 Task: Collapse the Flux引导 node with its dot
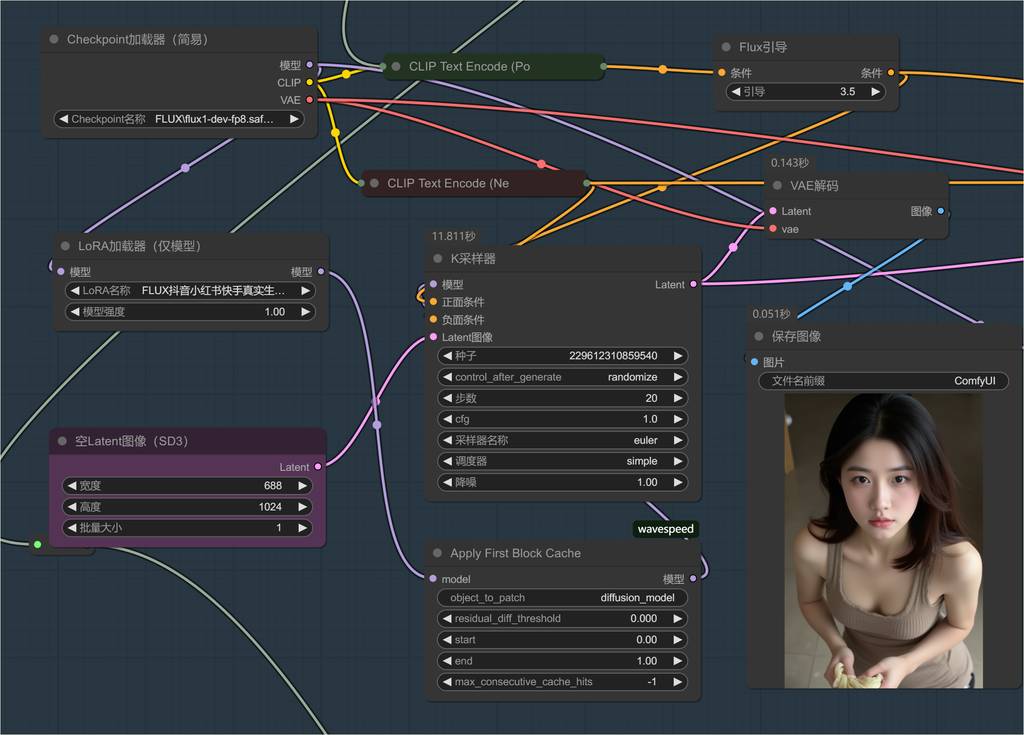click(726, 47)
